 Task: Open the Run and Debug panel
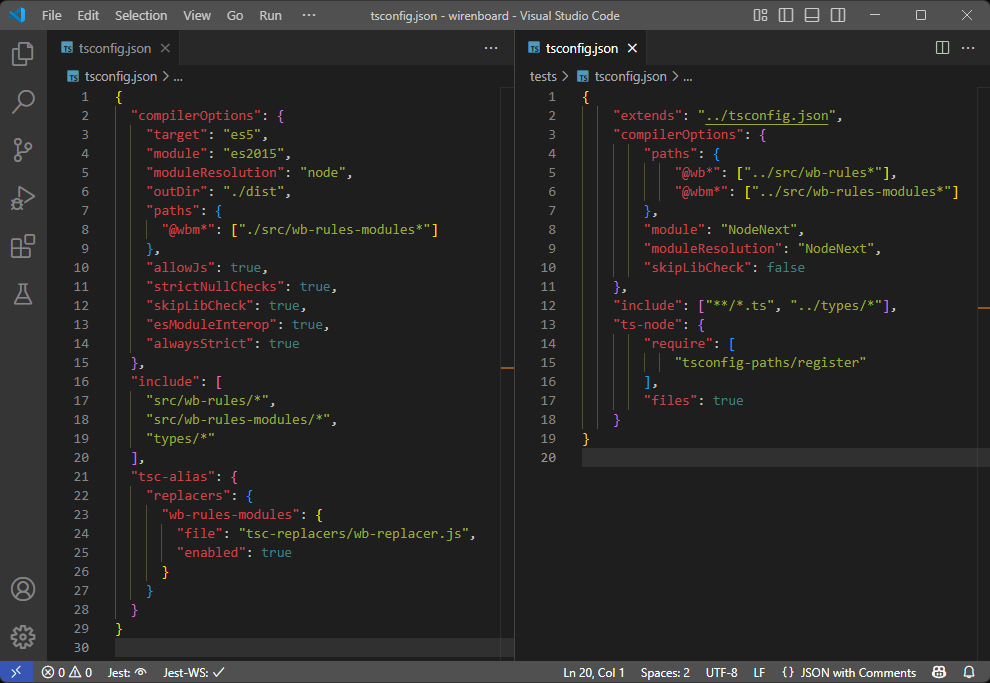click(22, 198)
